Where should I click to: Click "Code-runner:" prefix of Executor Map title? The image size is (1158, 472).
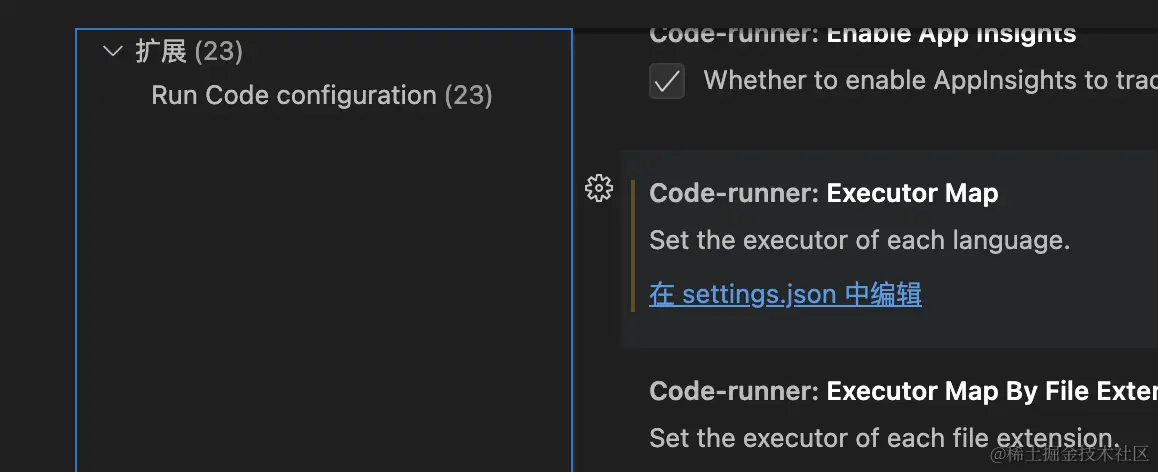tap(734, 193)
